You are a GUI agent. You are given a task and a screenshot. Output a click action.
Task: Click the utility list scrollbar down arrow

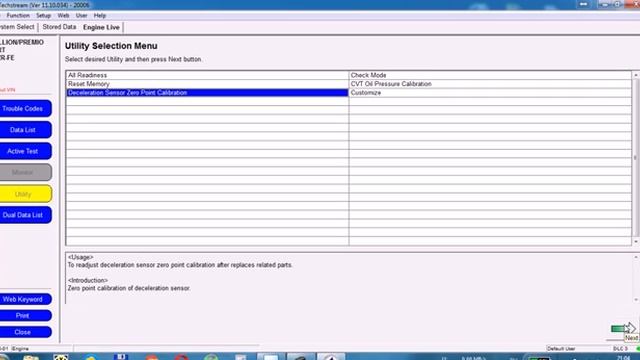click(x=636, y=242)
